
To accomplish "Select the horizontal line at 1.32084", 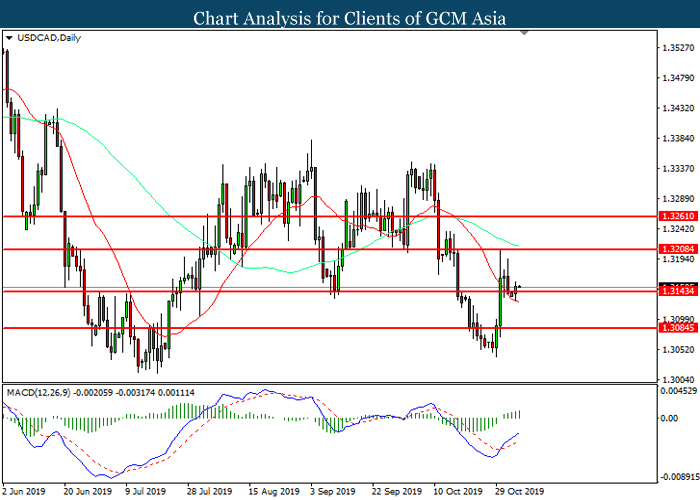I will [300, 247].
